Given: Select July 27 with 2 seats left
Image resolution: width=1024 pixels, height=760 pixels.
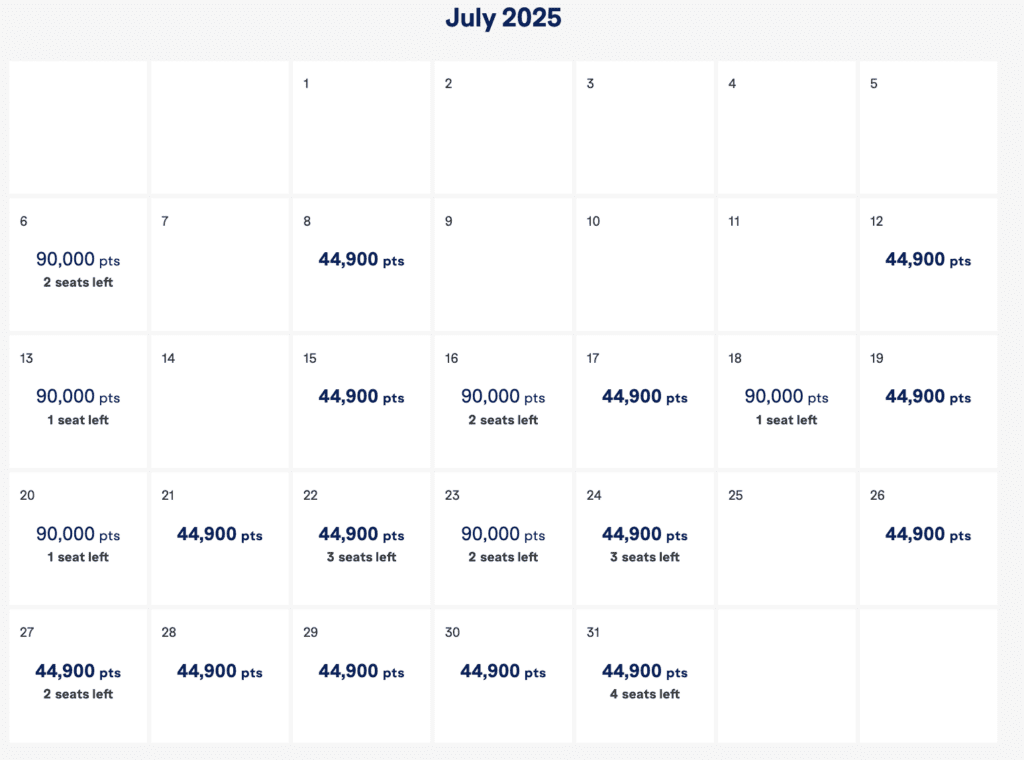Looking at the screenshot, I should tap(77, 675).
